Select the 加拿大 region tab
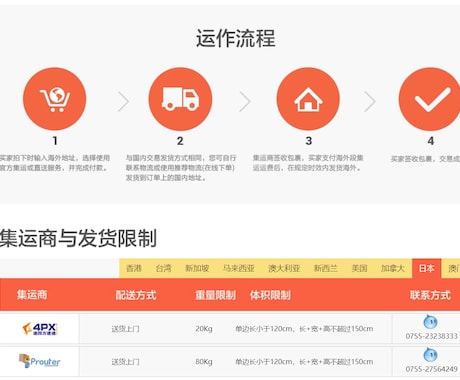 click(x=393, y=268)
